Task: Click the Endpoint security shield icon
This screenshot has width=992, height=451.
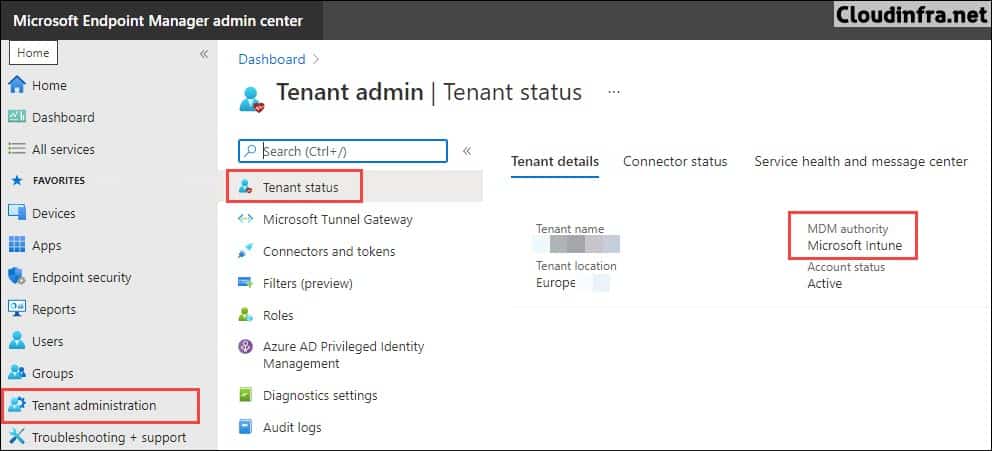Action: (x=17, y=277)
